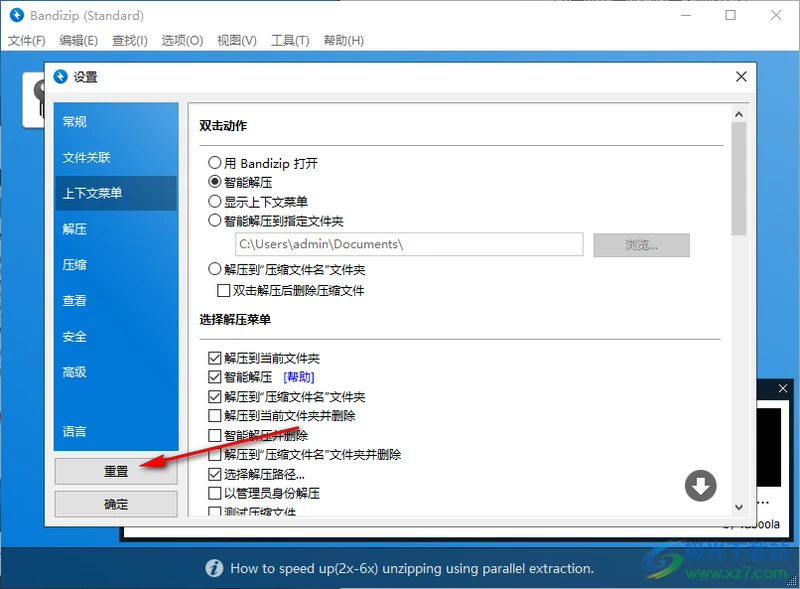Switch to the 文件关联 settings tab
The height and width of the screenshot is (589, 800).
[116, 157]
